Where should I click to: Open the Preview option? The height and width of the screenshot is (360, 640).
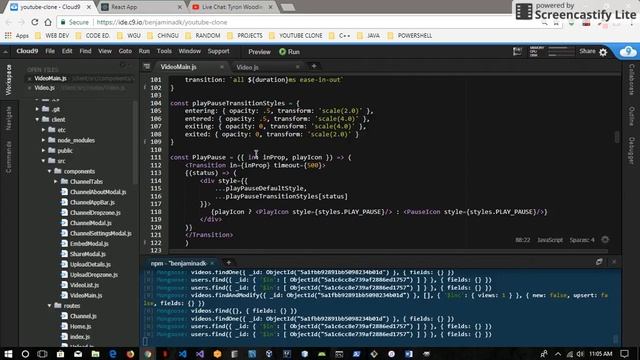click(x=259, y=52)
